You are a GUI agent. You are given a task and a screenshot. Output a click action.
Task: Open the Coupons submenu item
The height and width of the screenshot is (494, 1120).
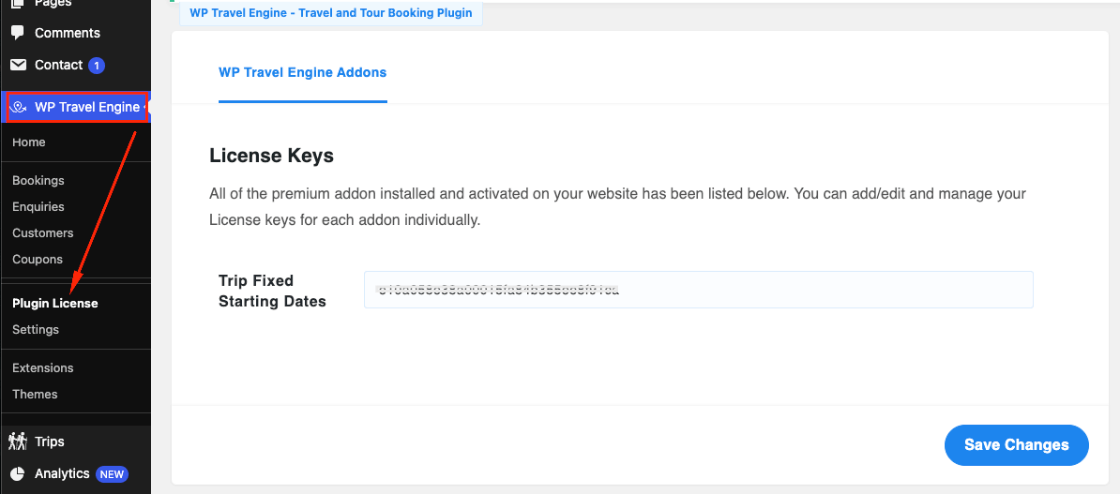click(37, 259)
